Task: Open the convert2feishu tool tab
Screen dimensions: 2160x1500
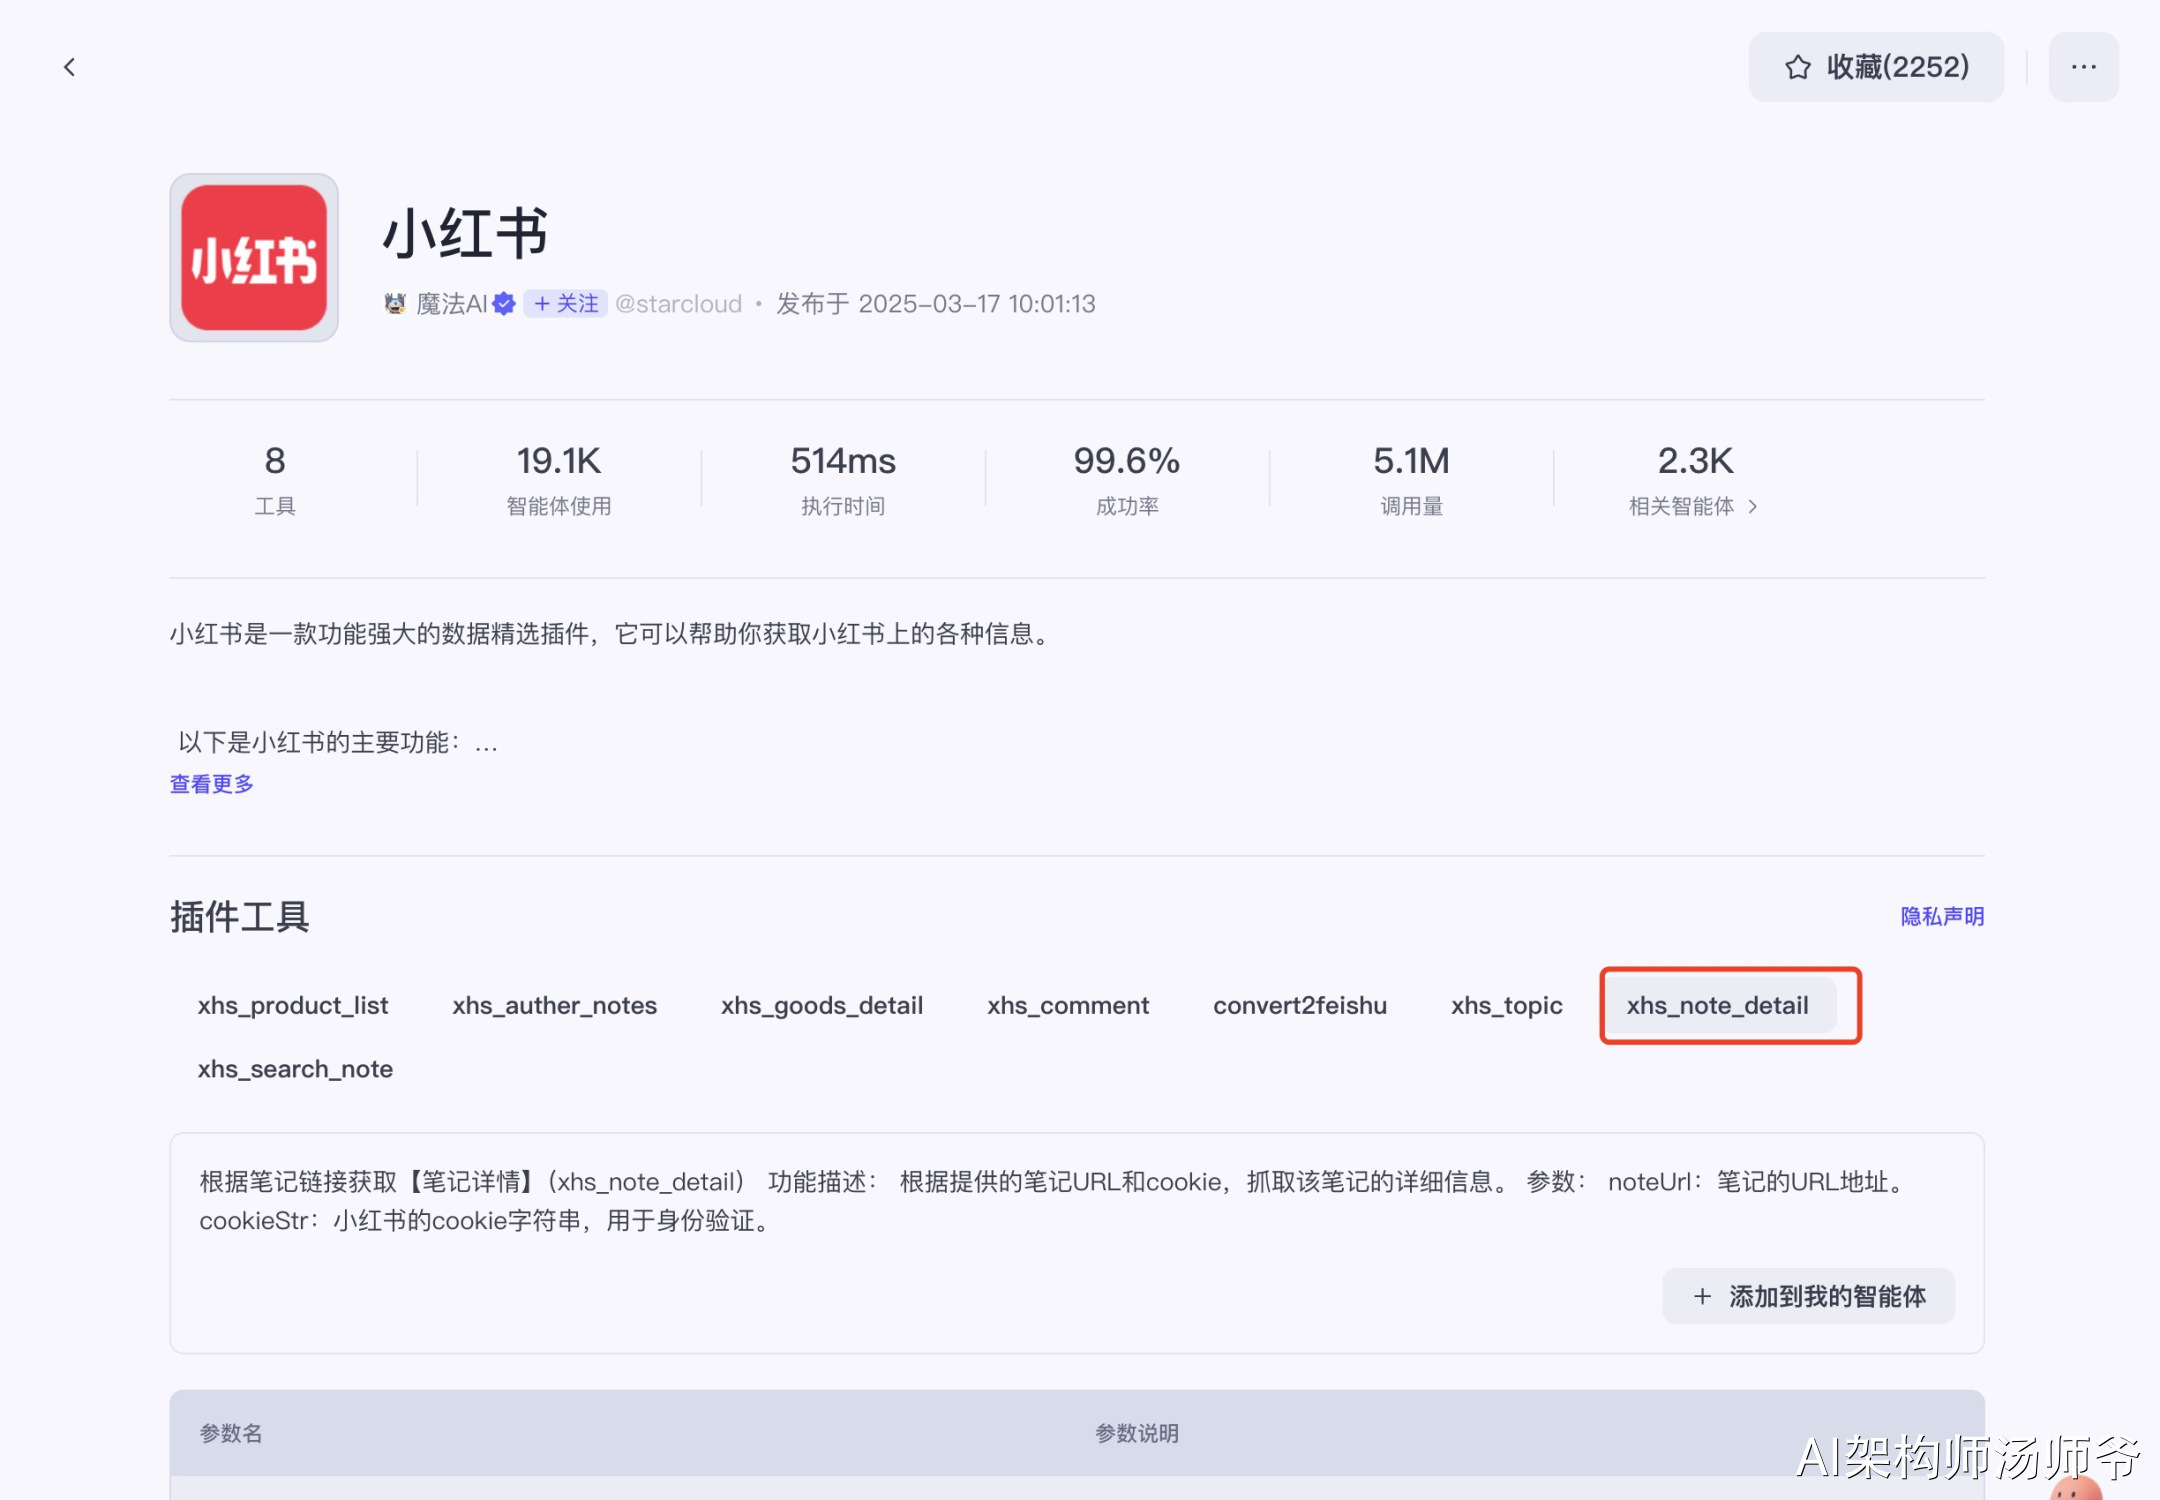Action: tap(1299, 1005)
